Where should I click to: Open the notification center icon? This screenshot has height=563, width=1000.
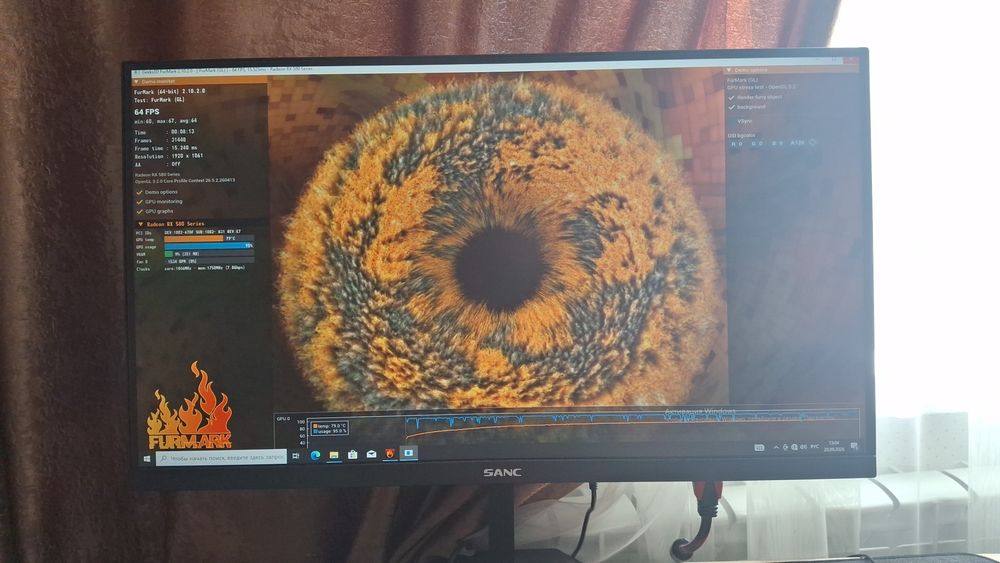(854, 446)
